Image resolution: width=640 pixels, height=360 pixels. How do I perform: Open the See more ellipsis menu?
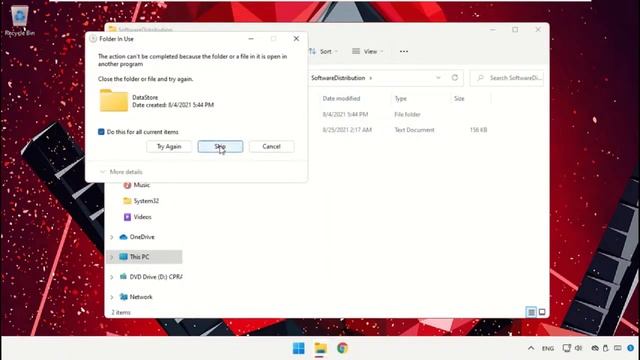click(404, 51)
